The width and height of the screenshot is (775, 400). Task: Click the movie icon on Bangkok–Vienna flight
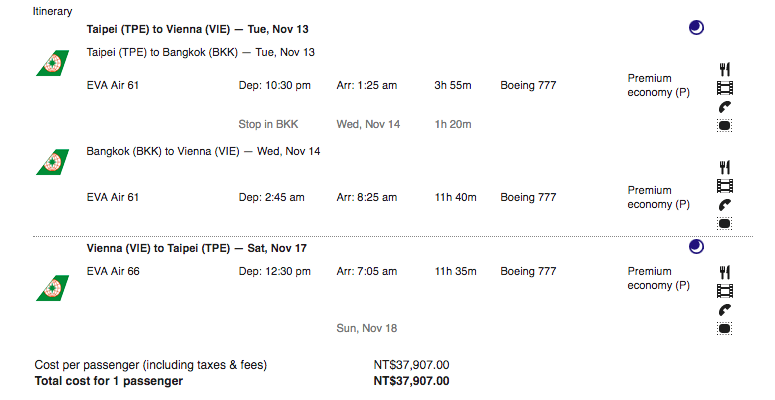pos(725,186)
